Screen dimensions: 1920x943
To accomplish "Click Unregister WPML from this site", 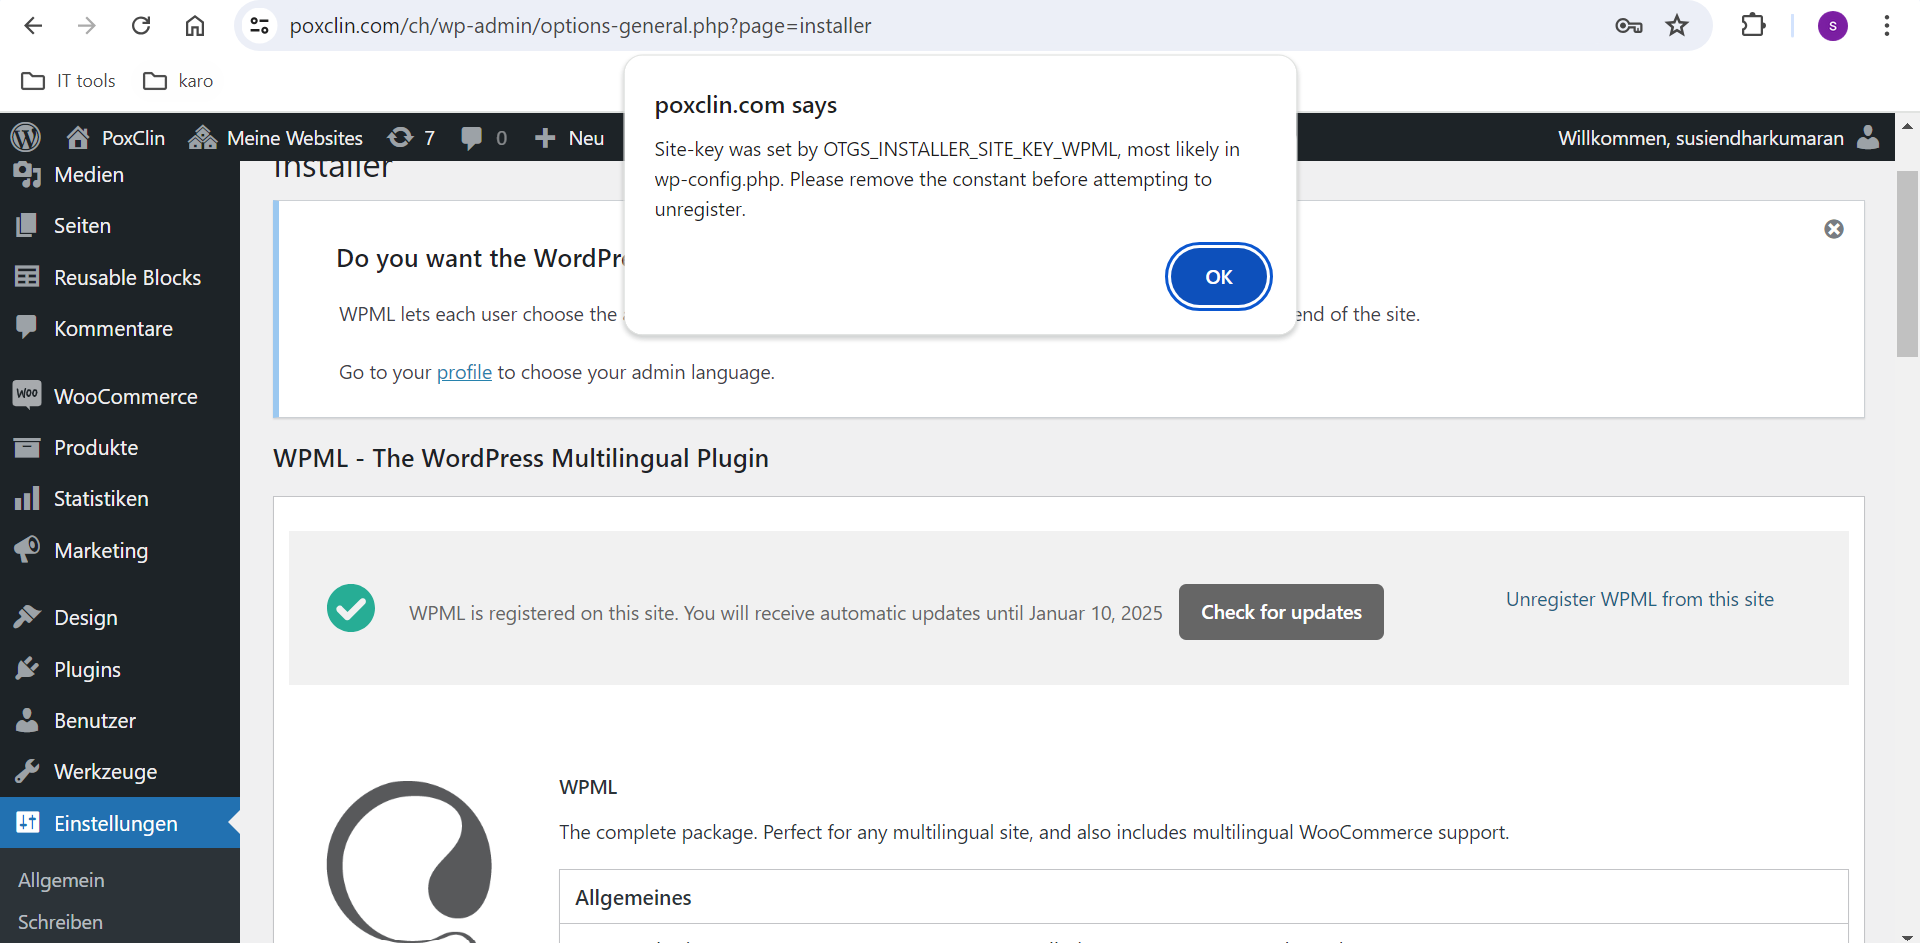I will coord(1640,599).
